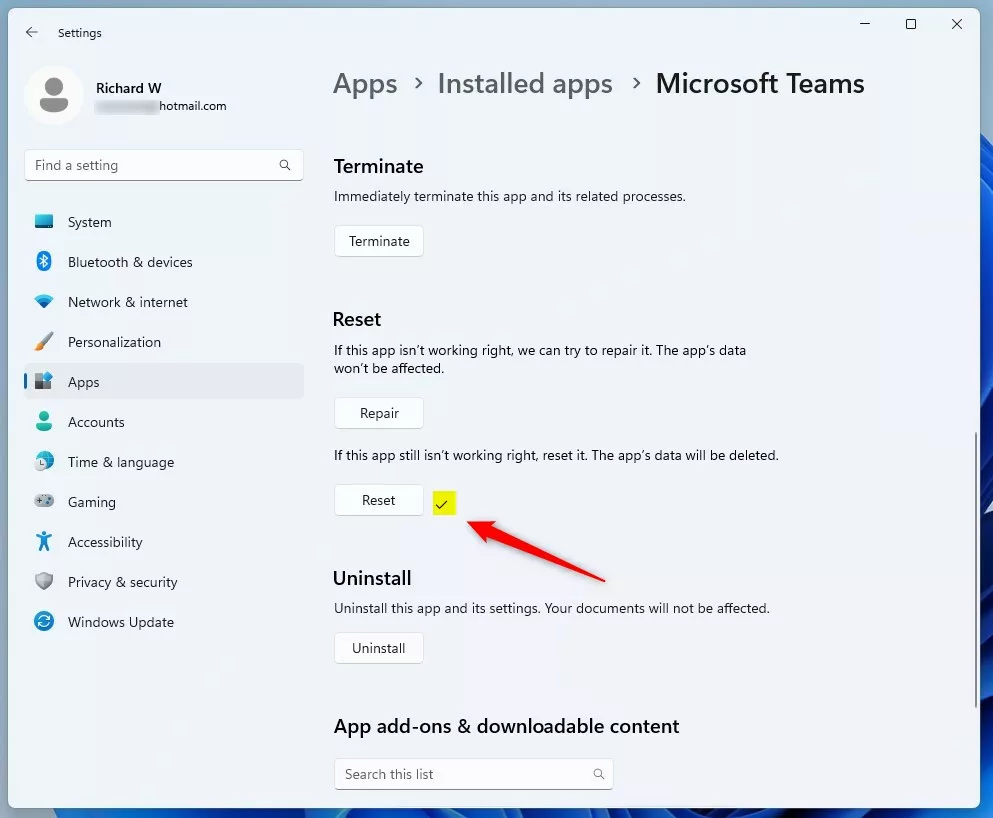Click the Network wifi icon

pos(44,301)
